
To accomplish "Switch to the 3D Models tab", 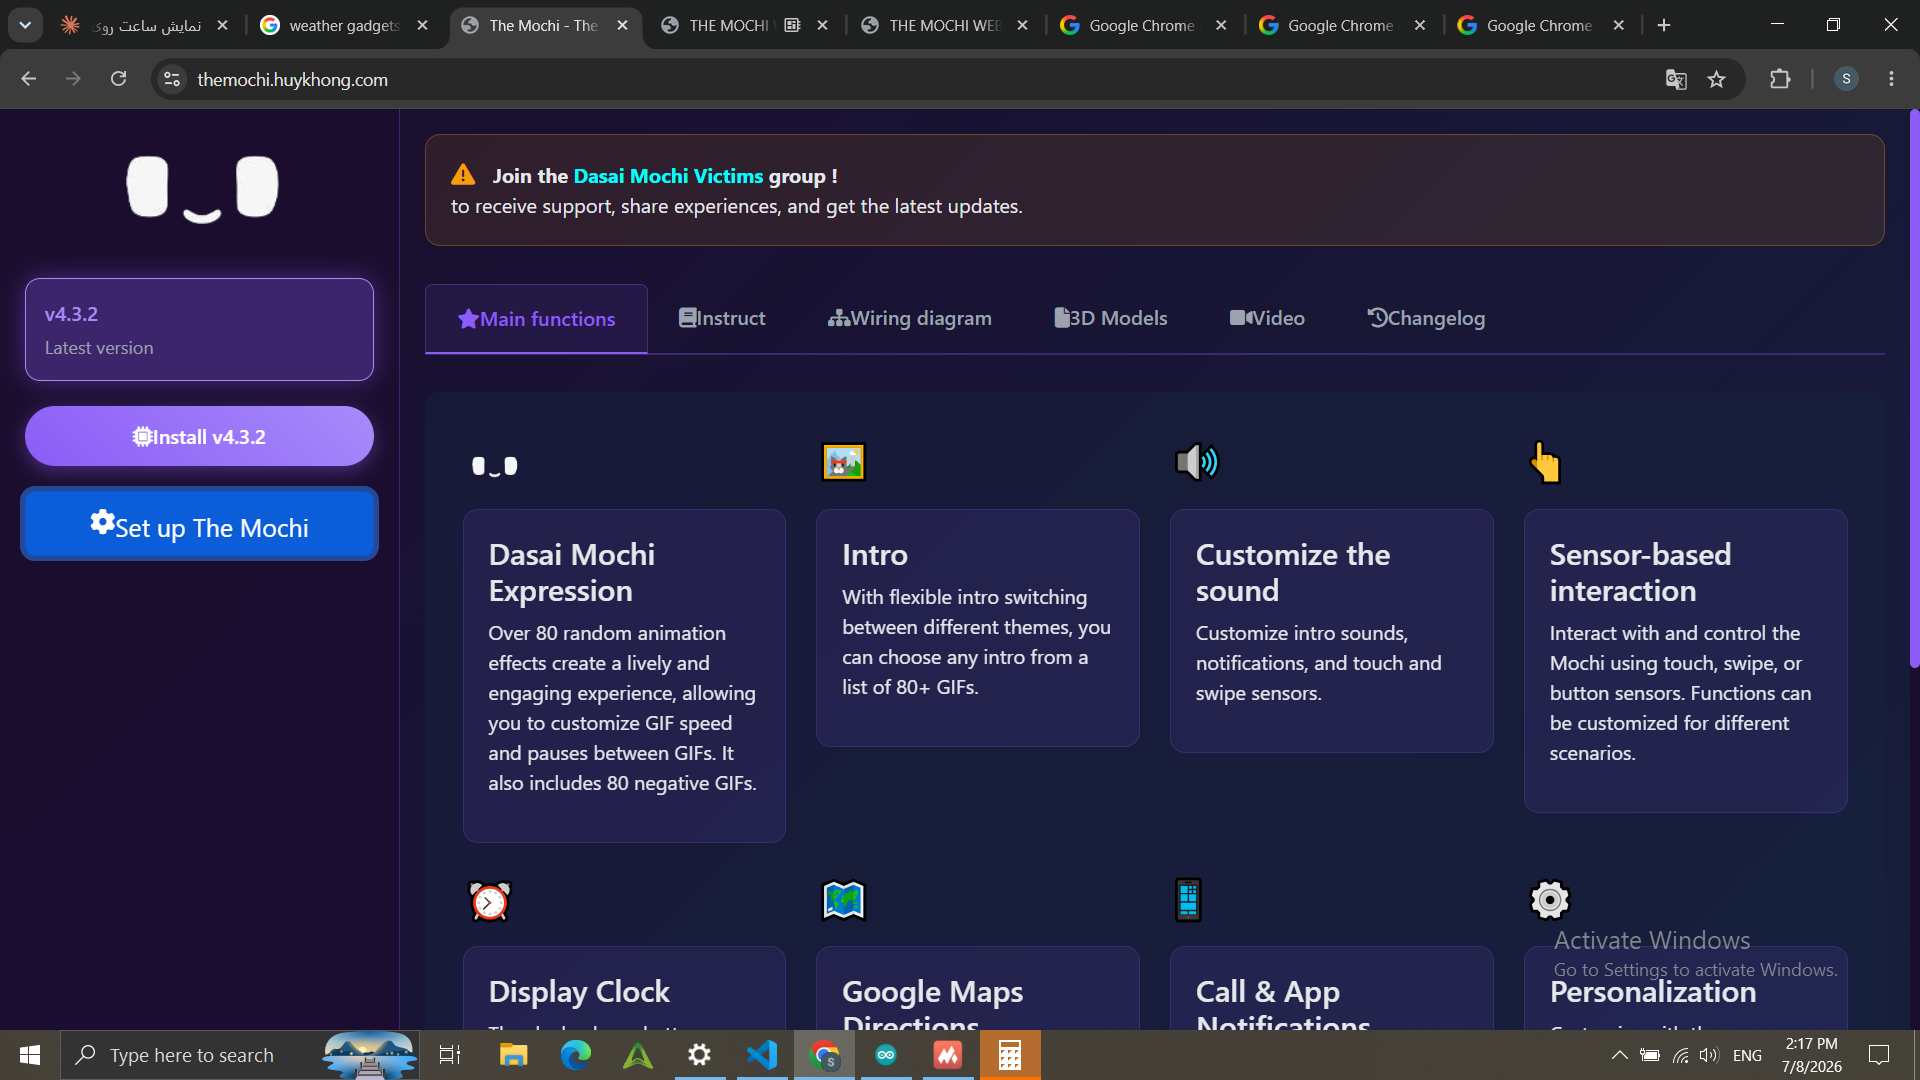I will coord(1110,318).
